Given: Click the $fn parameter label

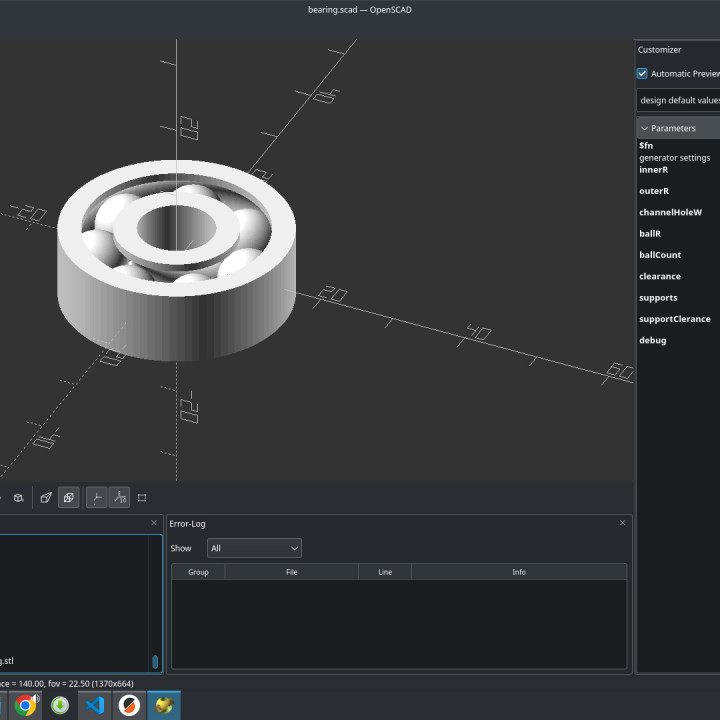Looking at the screenshot, I should pos(646,146).
